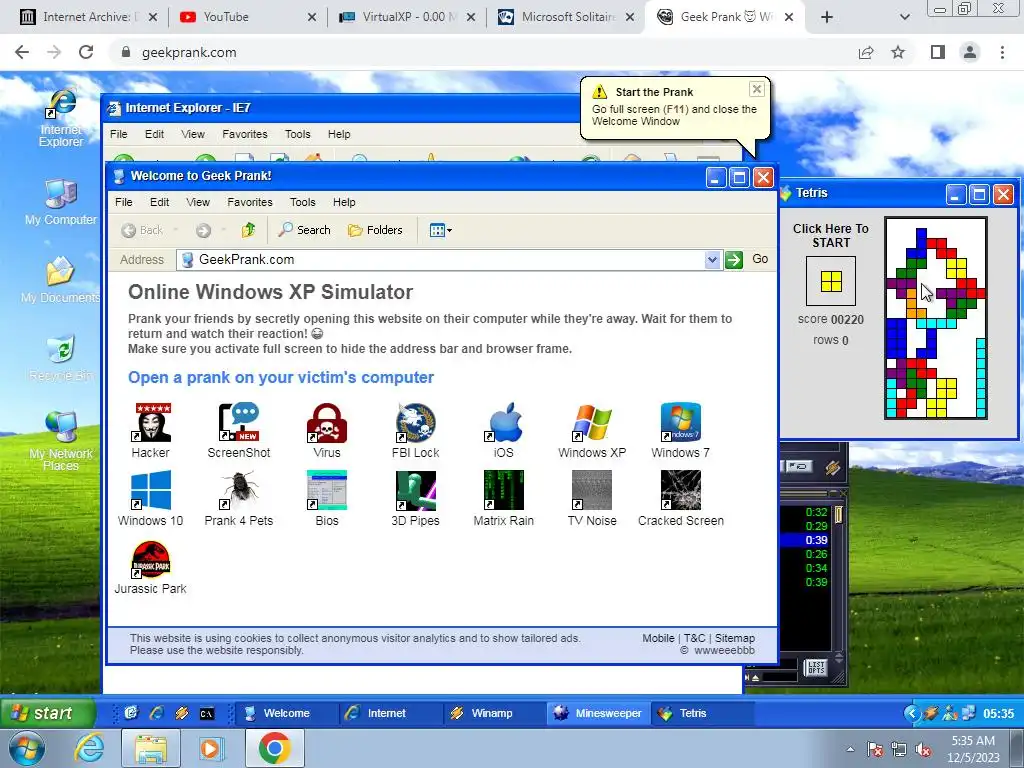Open Recycle Bin desktop icon

[x=61, y=358]
